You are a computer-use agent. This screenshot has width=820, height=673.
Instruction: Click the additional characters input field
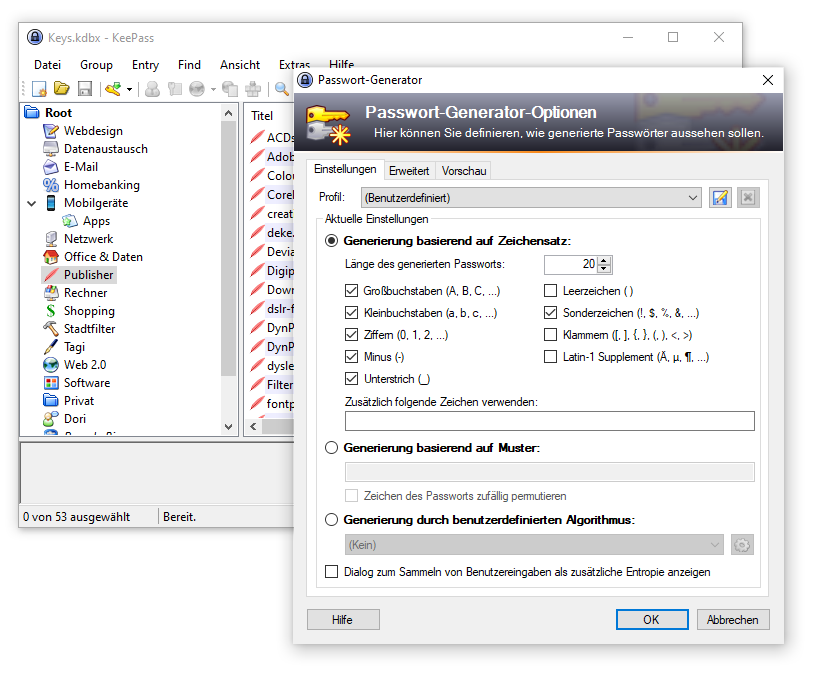click(550, 421)
